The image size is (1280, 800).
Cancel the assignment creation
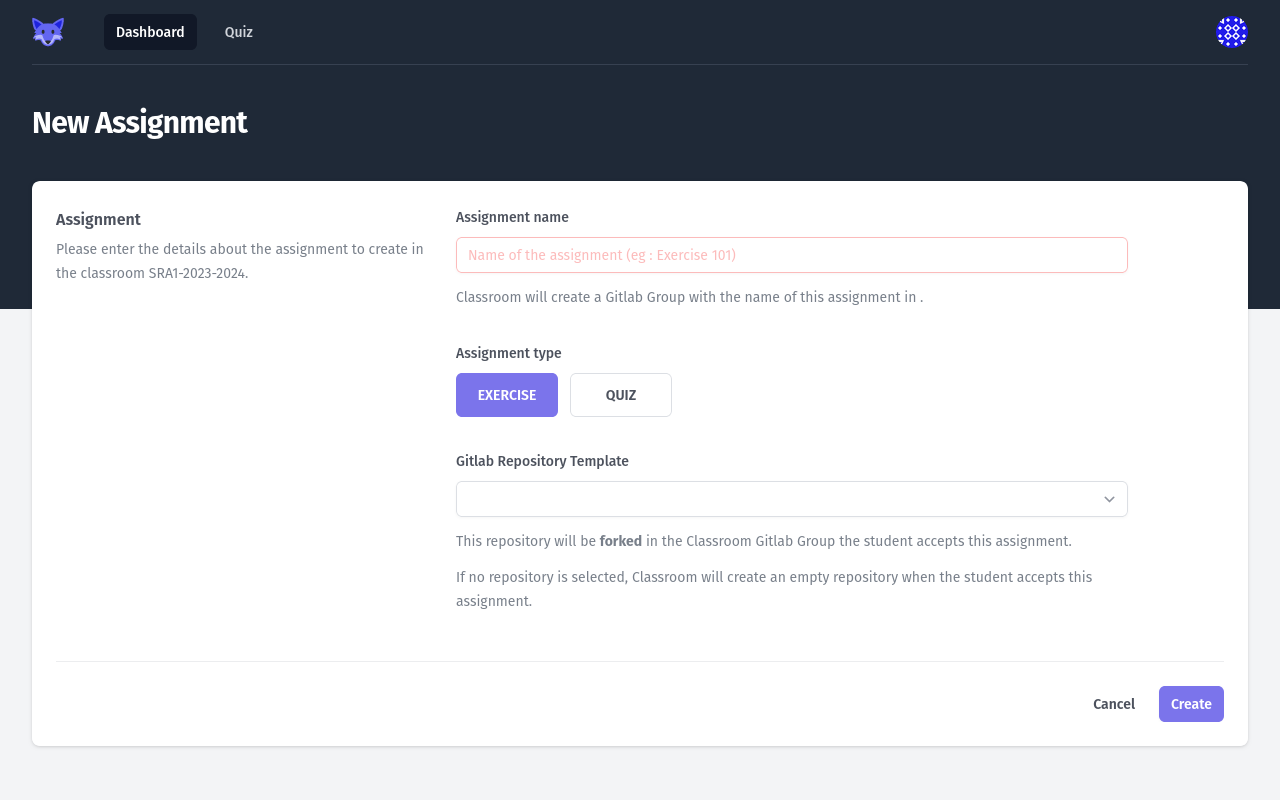pyautogui.click(x=1113, y=704)
